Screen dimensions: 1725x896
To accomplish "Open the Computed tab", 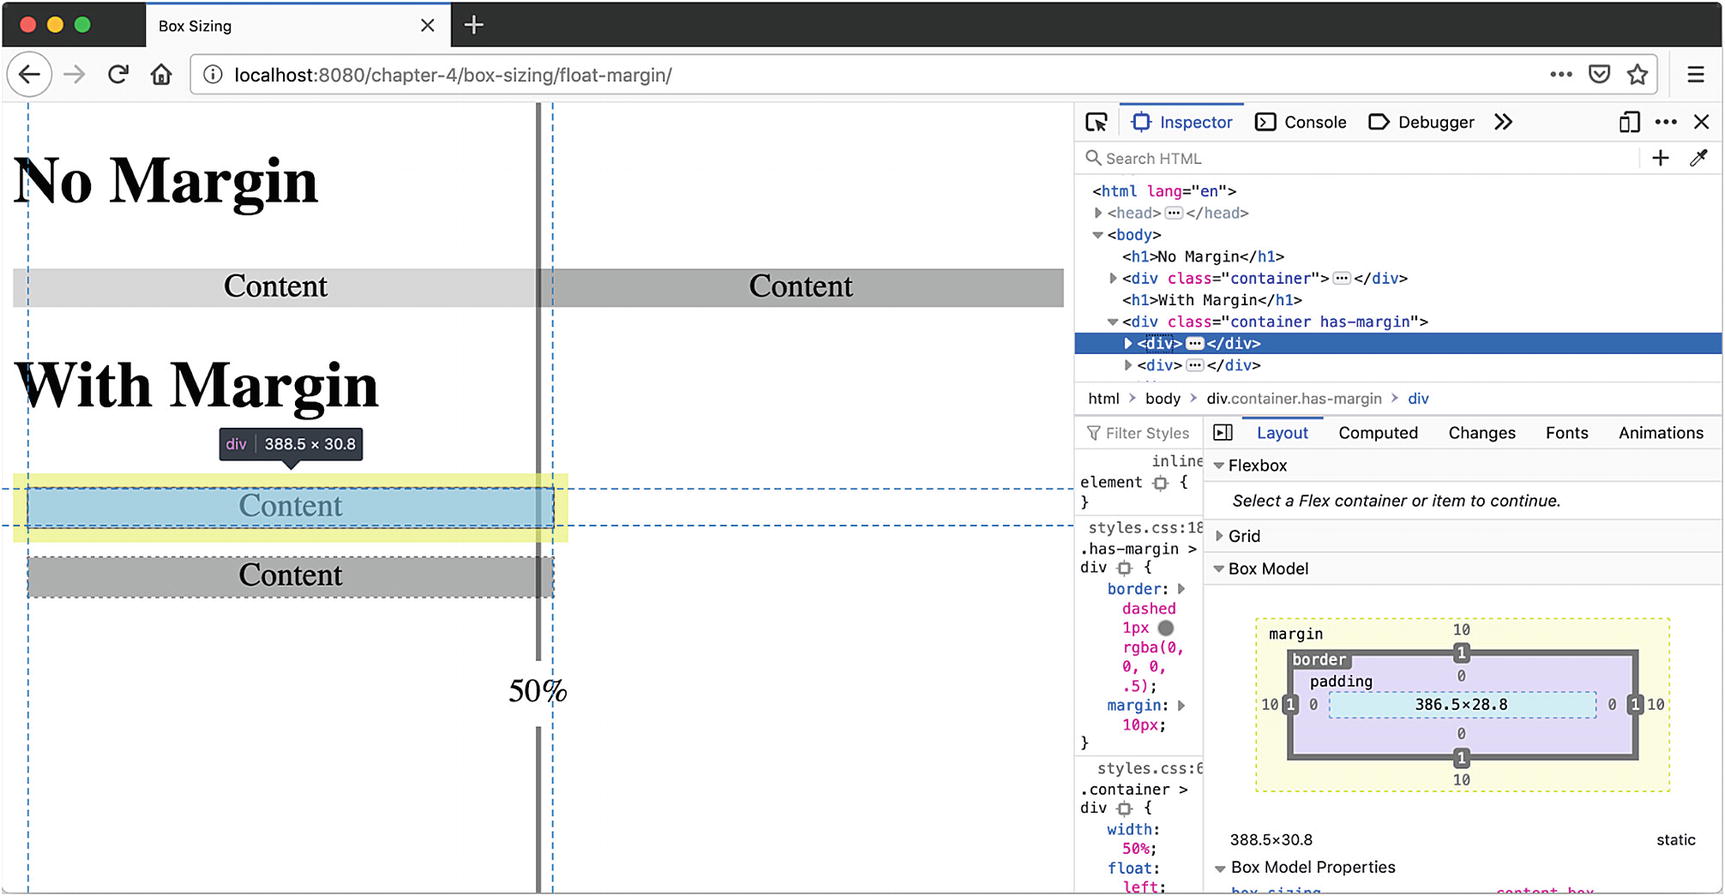I will pyautogui.click(x=1377, y=432).
